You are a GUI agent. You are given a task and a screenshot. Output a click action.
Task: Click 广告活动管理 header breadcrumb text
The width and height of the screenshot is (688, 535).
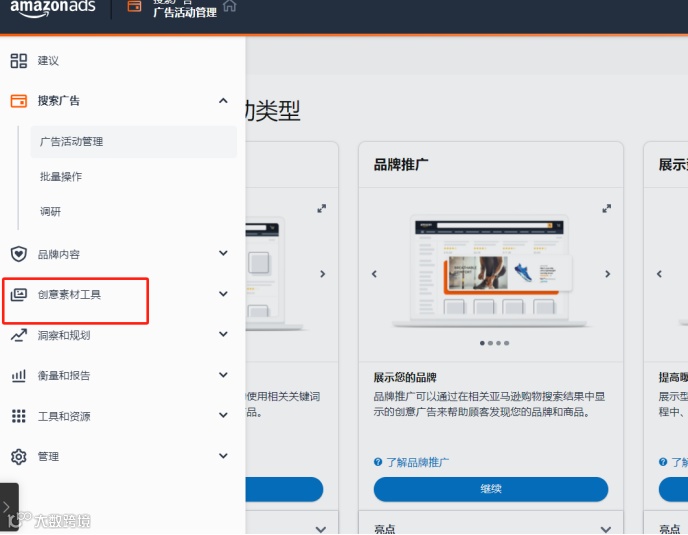185,12
